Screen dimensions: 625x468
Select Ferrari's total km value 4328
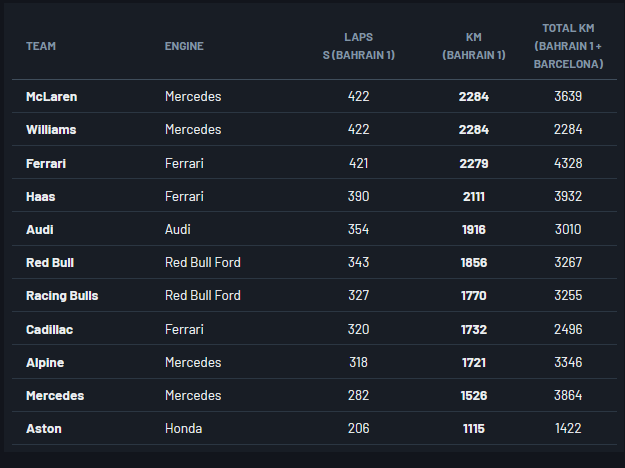(x=568, y=163)
